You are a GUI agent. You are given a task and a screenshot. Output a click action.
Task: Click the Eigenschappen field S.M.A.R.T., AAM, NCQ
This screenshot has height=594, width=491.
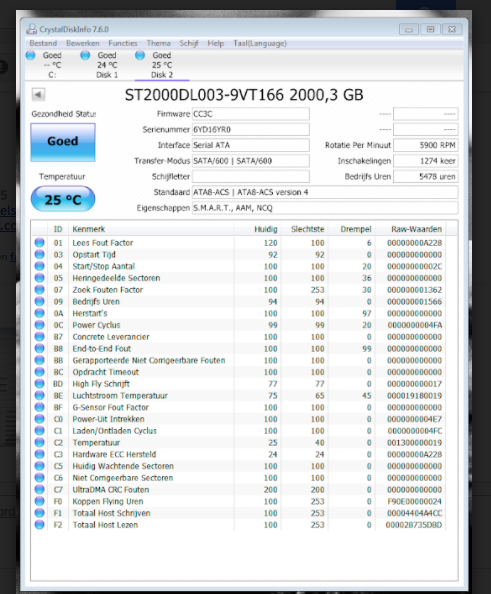[325, 208]
